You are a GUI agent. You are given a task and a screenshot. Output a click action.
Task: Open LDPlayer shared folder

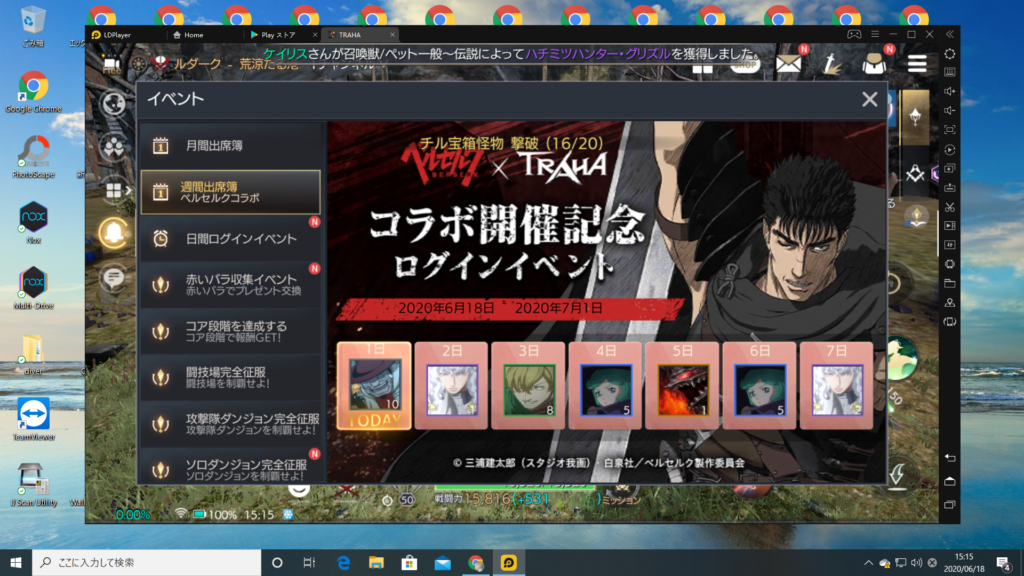point(950,283)
